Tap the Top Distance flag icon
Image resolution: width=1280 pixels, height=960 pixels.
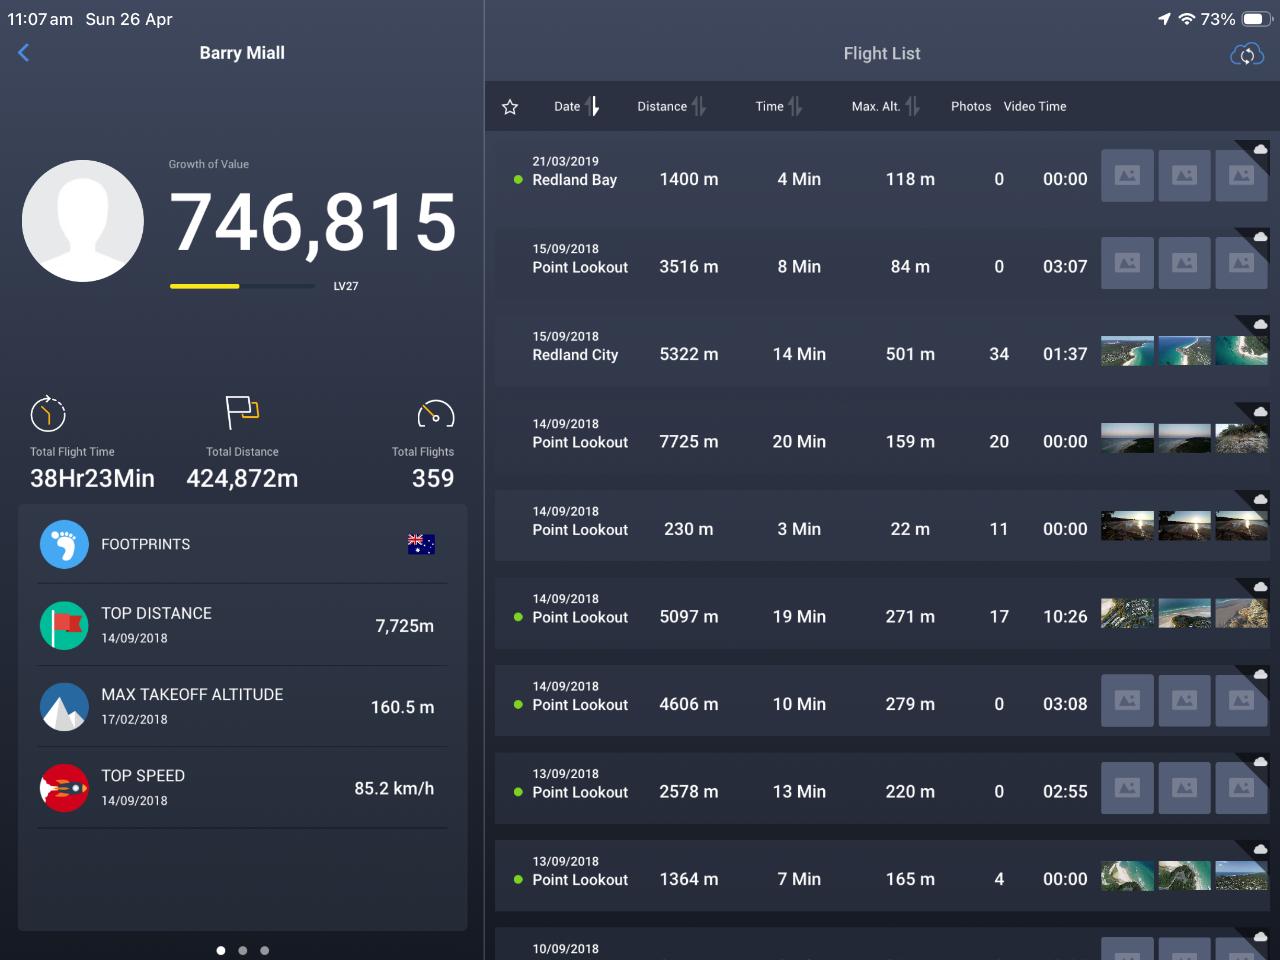(64, 626)
